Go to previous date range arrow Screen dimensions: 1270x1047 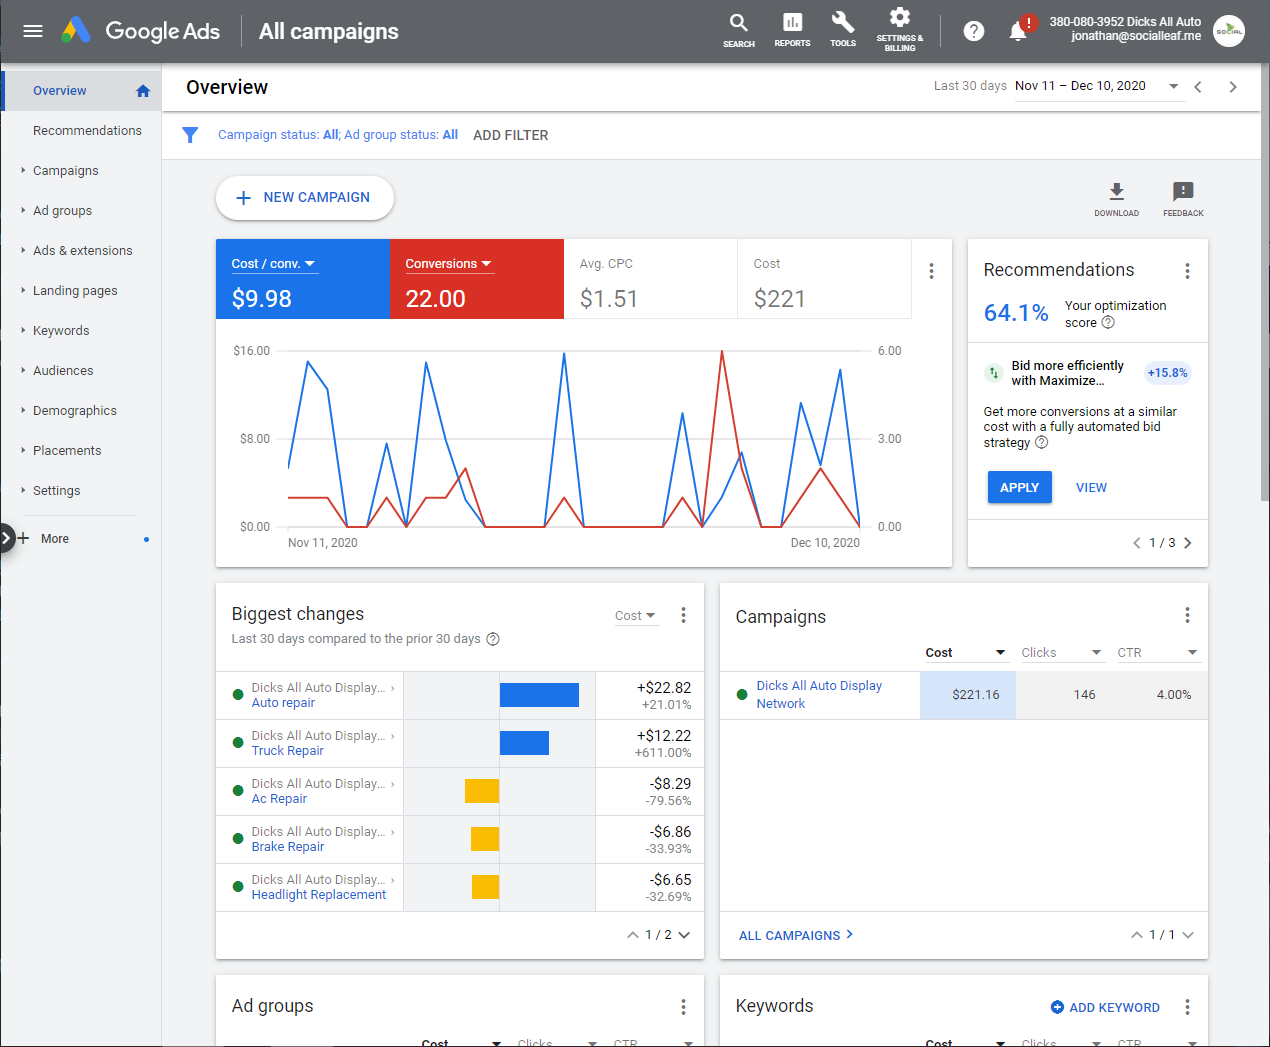coord(1198,87)
